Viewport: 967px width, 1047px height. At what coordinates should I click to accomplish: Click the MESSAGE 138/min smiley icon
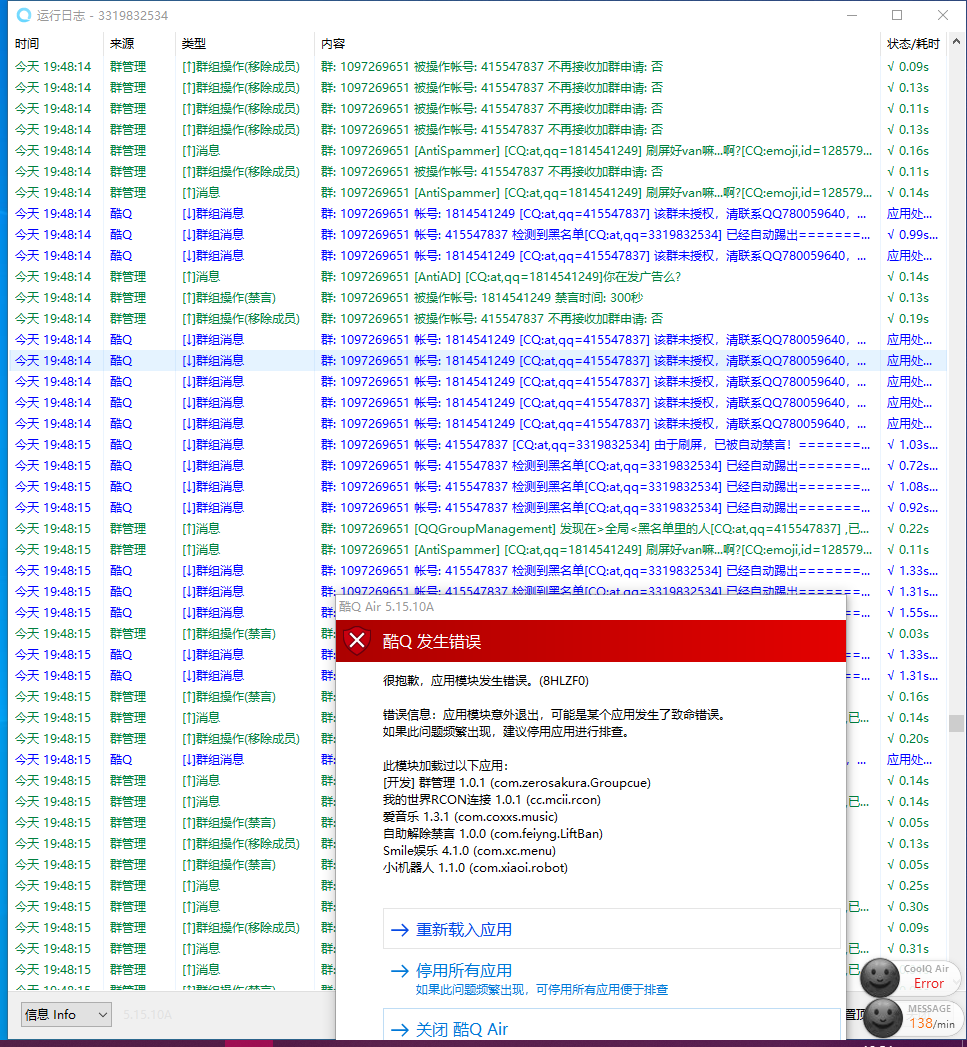coord(881,1016)
